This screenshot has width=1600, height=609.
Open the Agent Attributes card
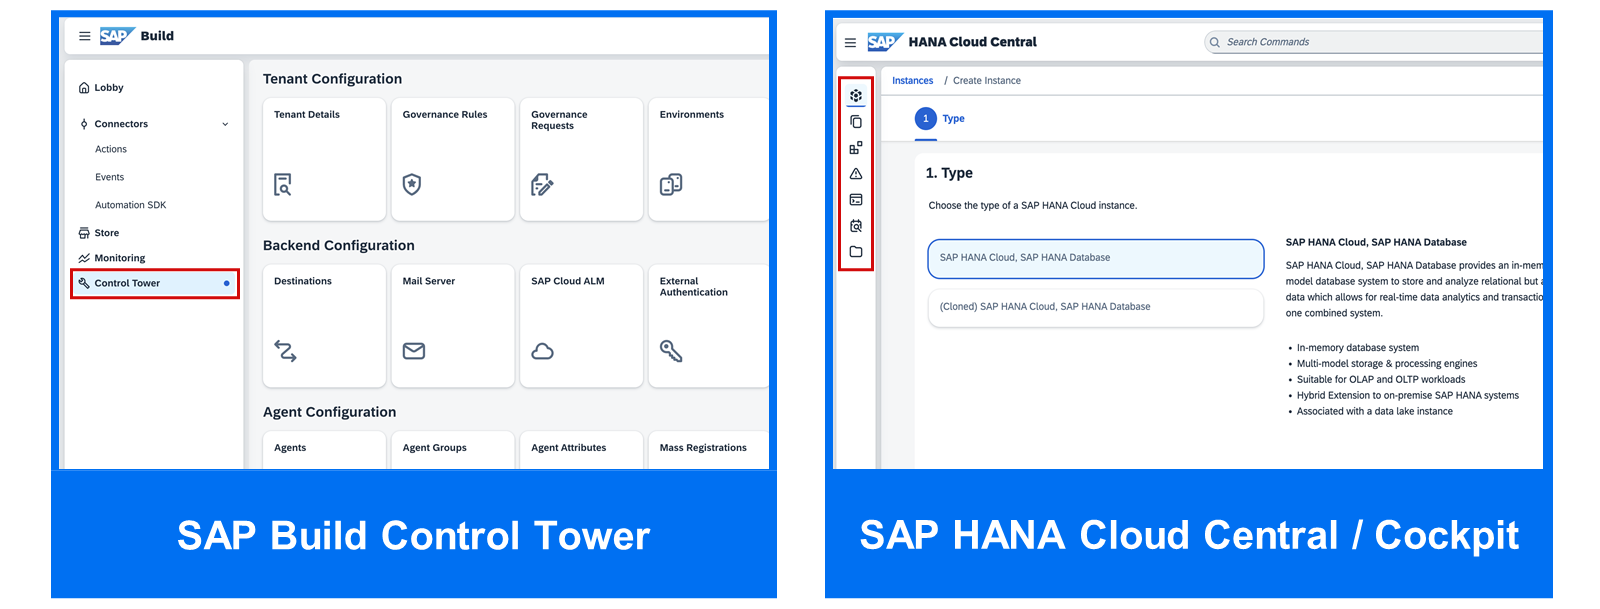[581, 450]
